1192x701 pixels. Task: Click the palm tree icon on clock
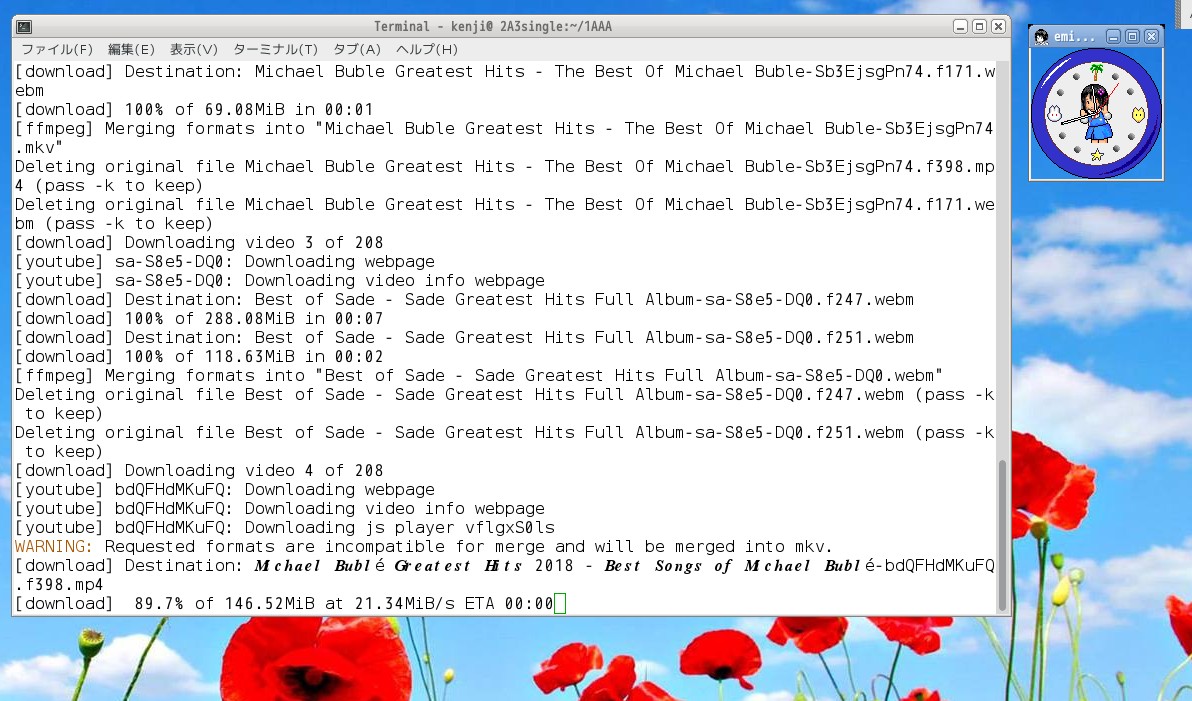1096,72
